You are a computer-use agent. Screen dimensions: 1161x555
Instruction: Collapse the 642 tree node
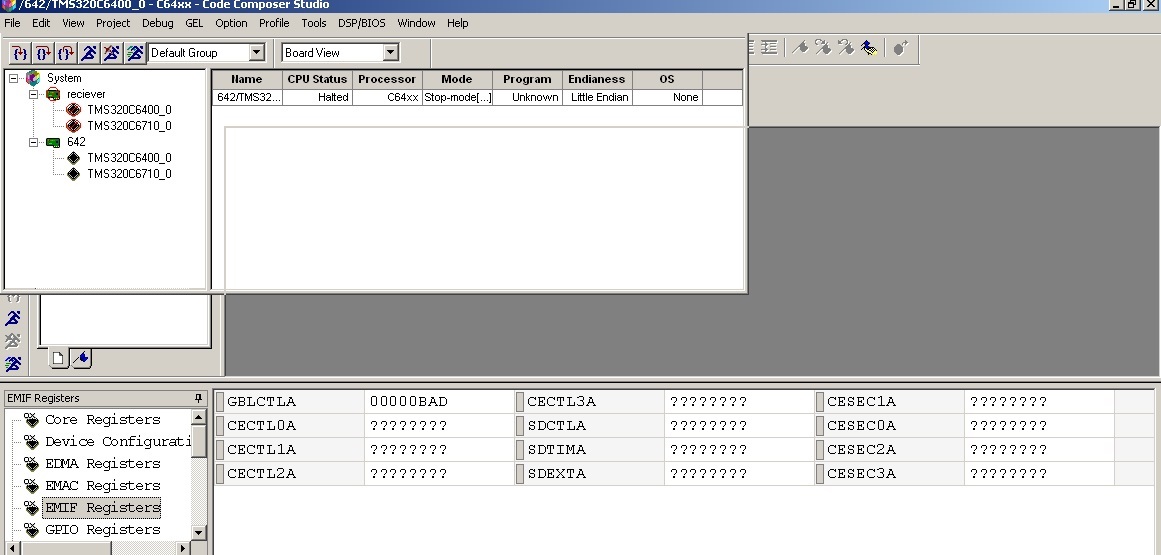[x=33, y=142]
